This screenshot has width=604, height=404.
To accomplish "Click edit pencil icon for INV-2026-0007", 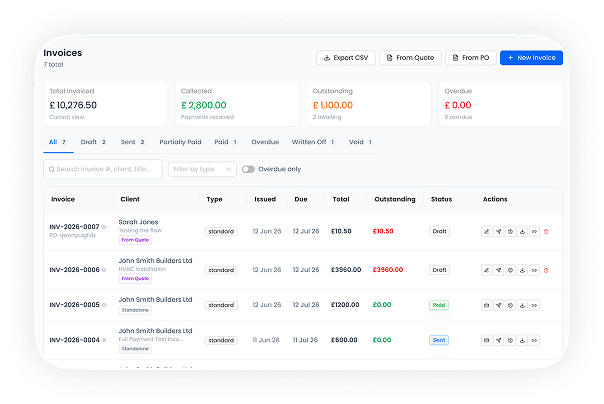I will tap(487, 231).
